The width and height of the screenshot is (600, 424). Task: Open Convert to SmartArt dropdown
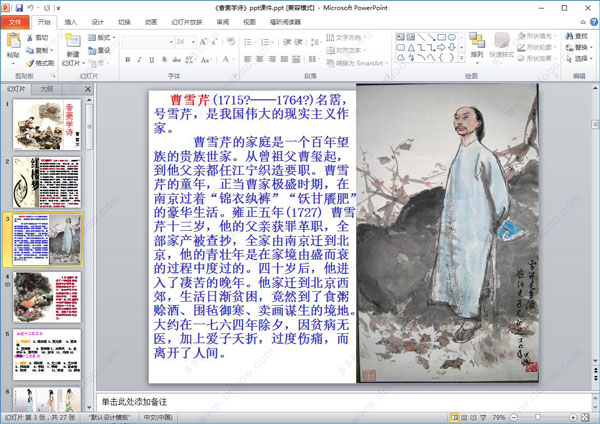(x=357, y=63)
